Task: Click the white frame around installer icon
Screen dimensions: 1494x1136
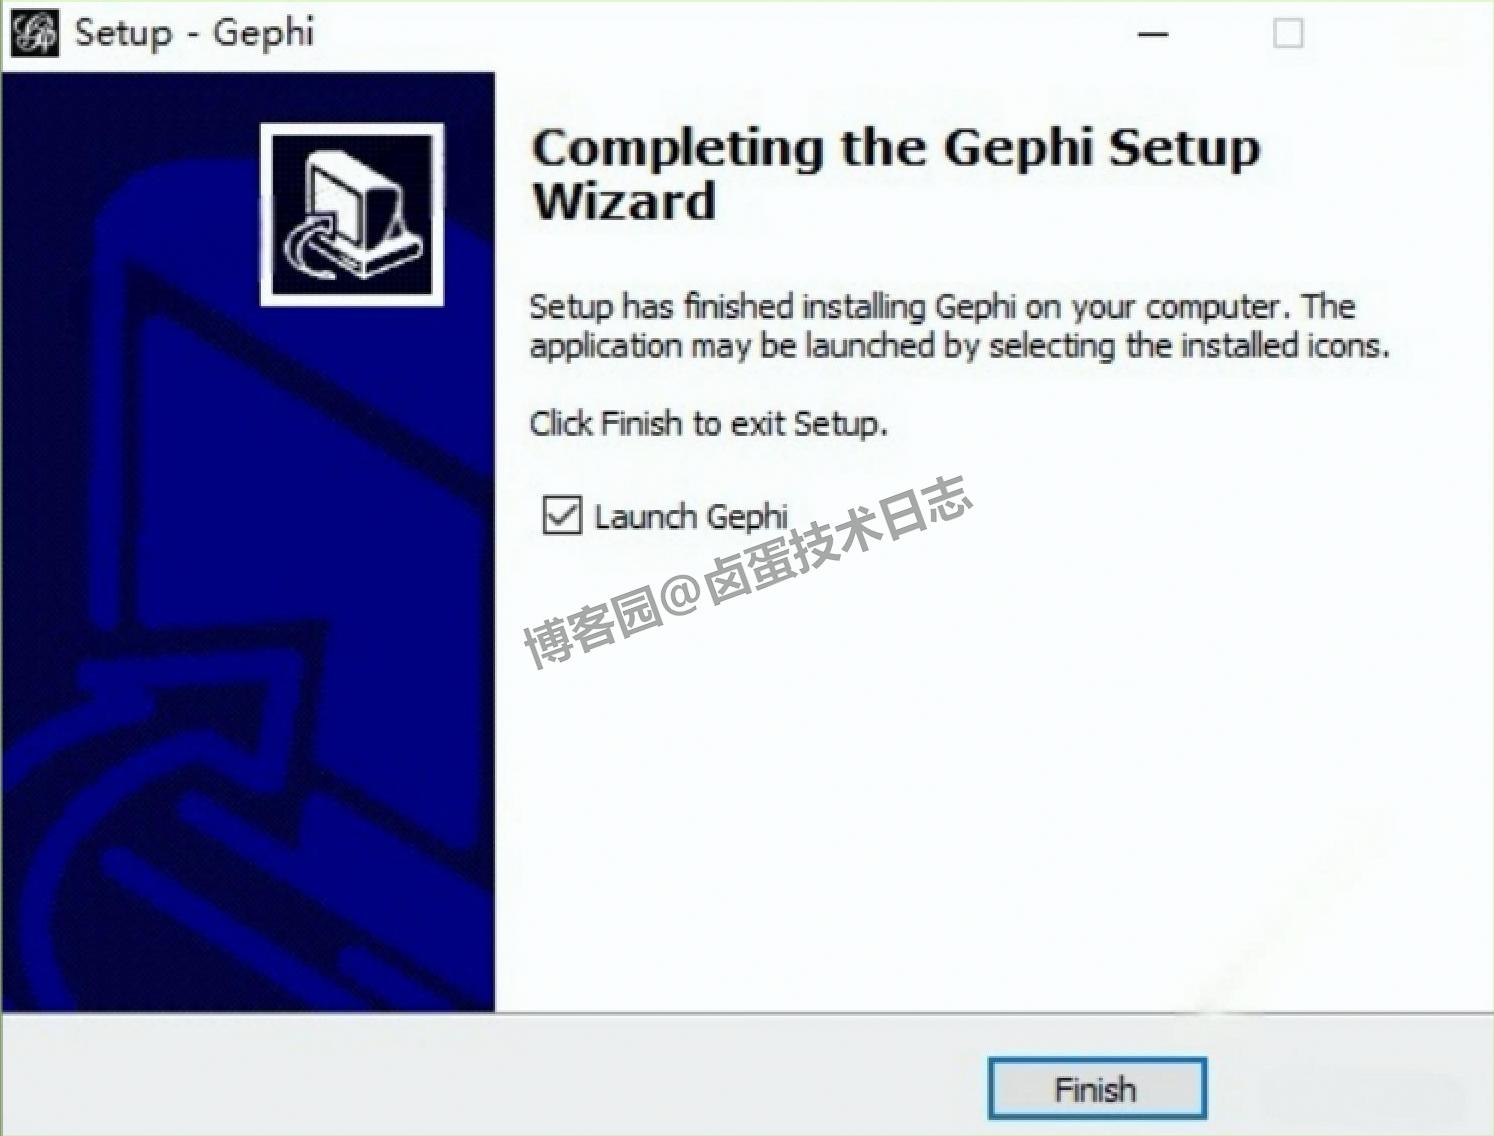Action: coord(352,129)
